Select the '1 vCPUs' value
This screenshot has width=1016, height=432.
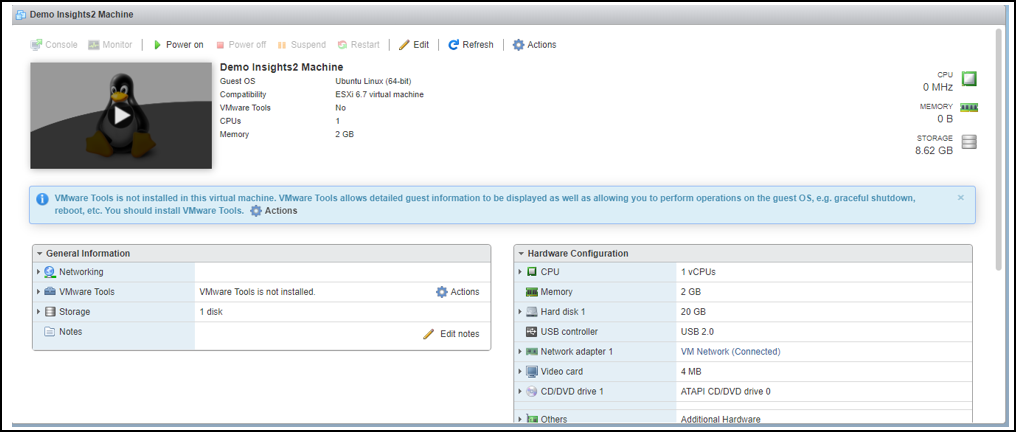tap(698, 272)
